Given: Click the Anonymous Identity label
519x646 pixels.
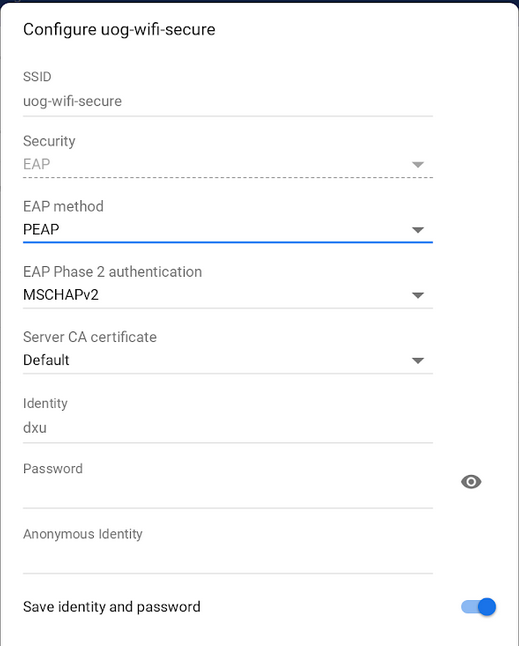Looking at the screenshot, I should click(x=83, y=534).
